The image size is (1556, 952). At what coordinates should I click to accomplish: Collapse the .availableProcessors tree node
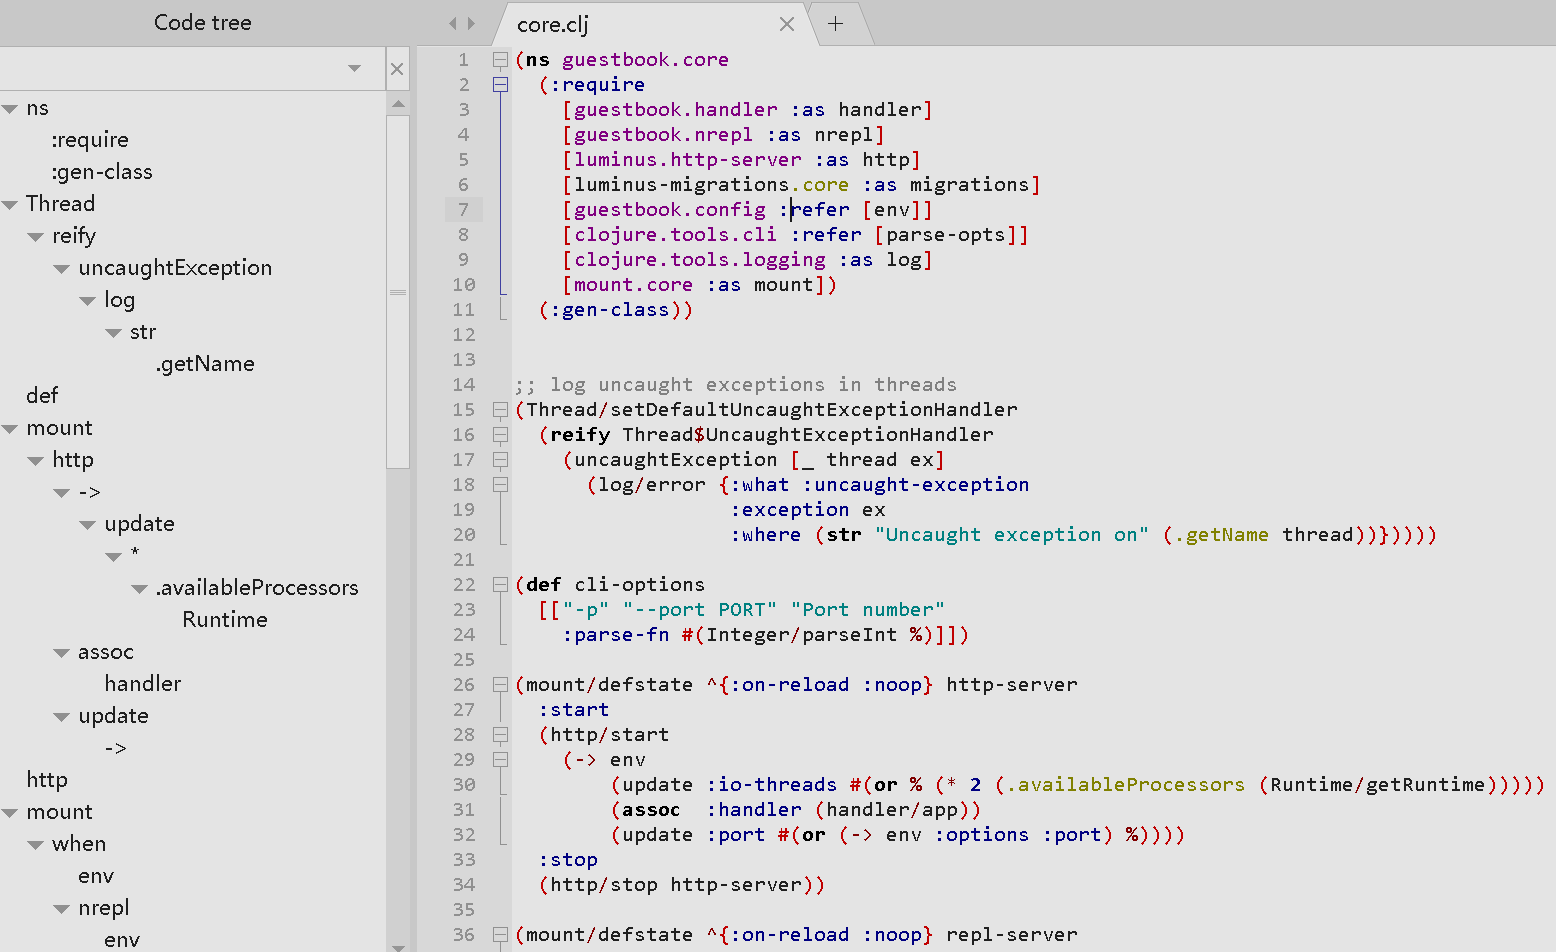[x=140, y=589]
